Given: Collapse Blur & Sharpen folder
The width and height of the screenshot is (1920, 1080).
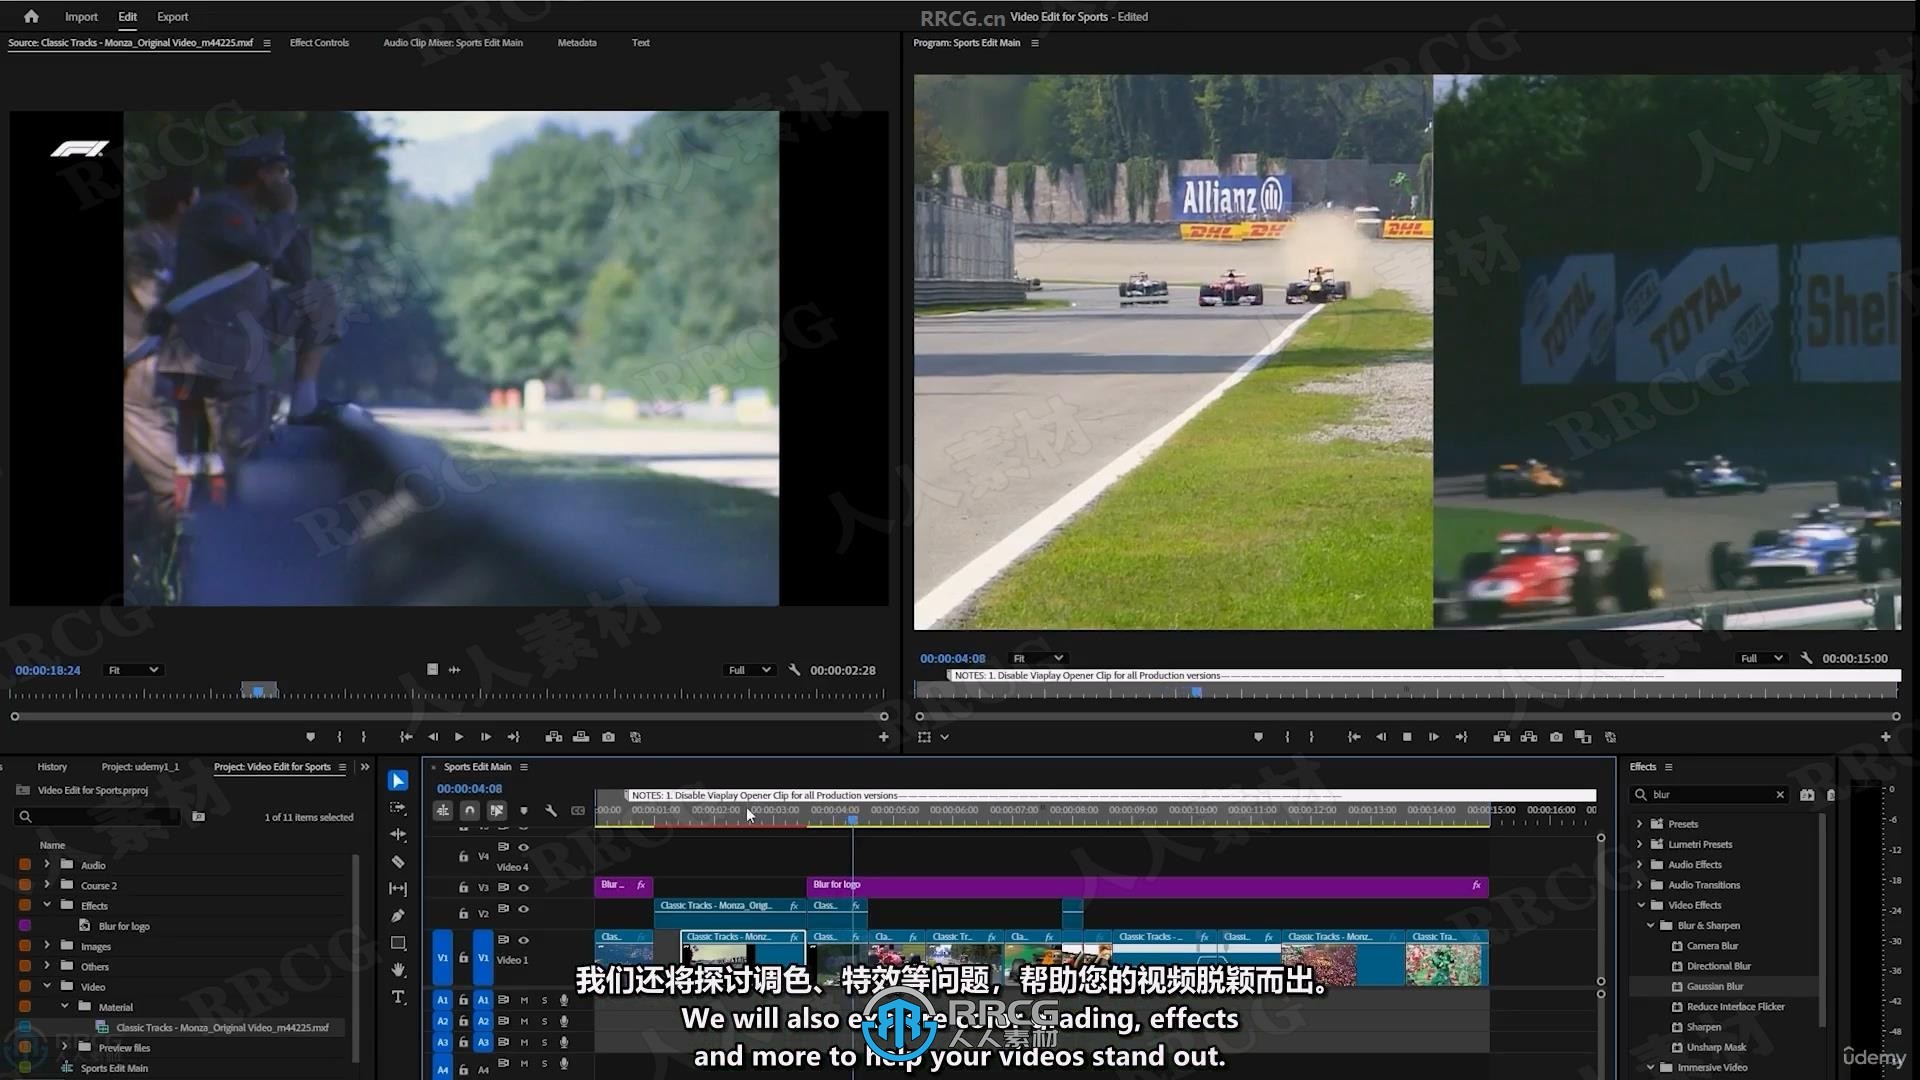Looking at the screenshot, I should (x=1651, y=925).
